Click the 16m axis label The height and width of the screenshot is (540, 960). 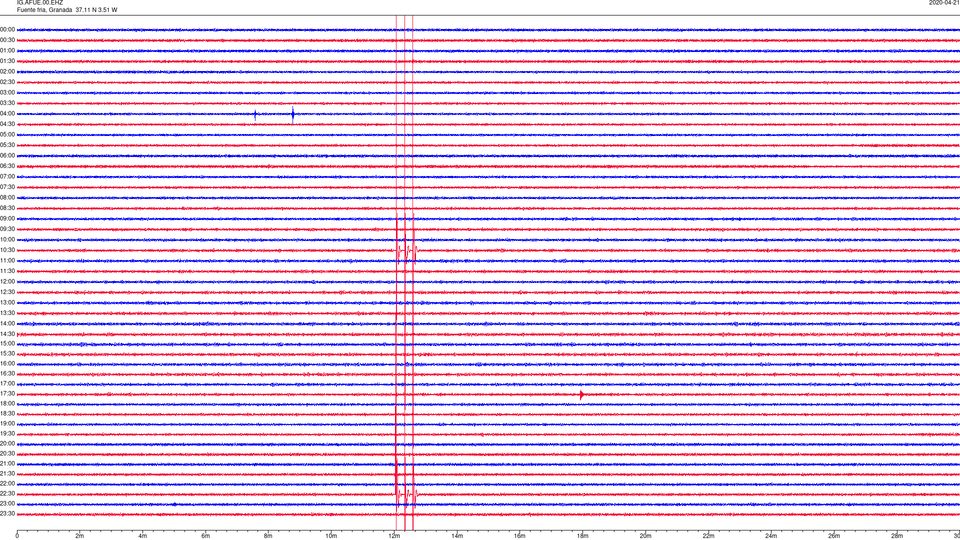coord(520,536)
